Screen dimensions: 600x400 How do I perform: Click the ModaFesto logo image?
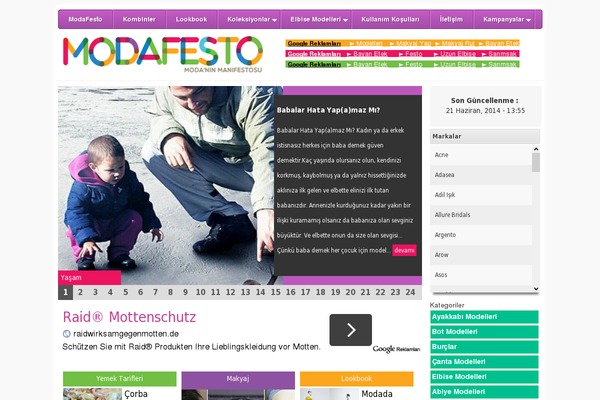[x=163, y=54]
